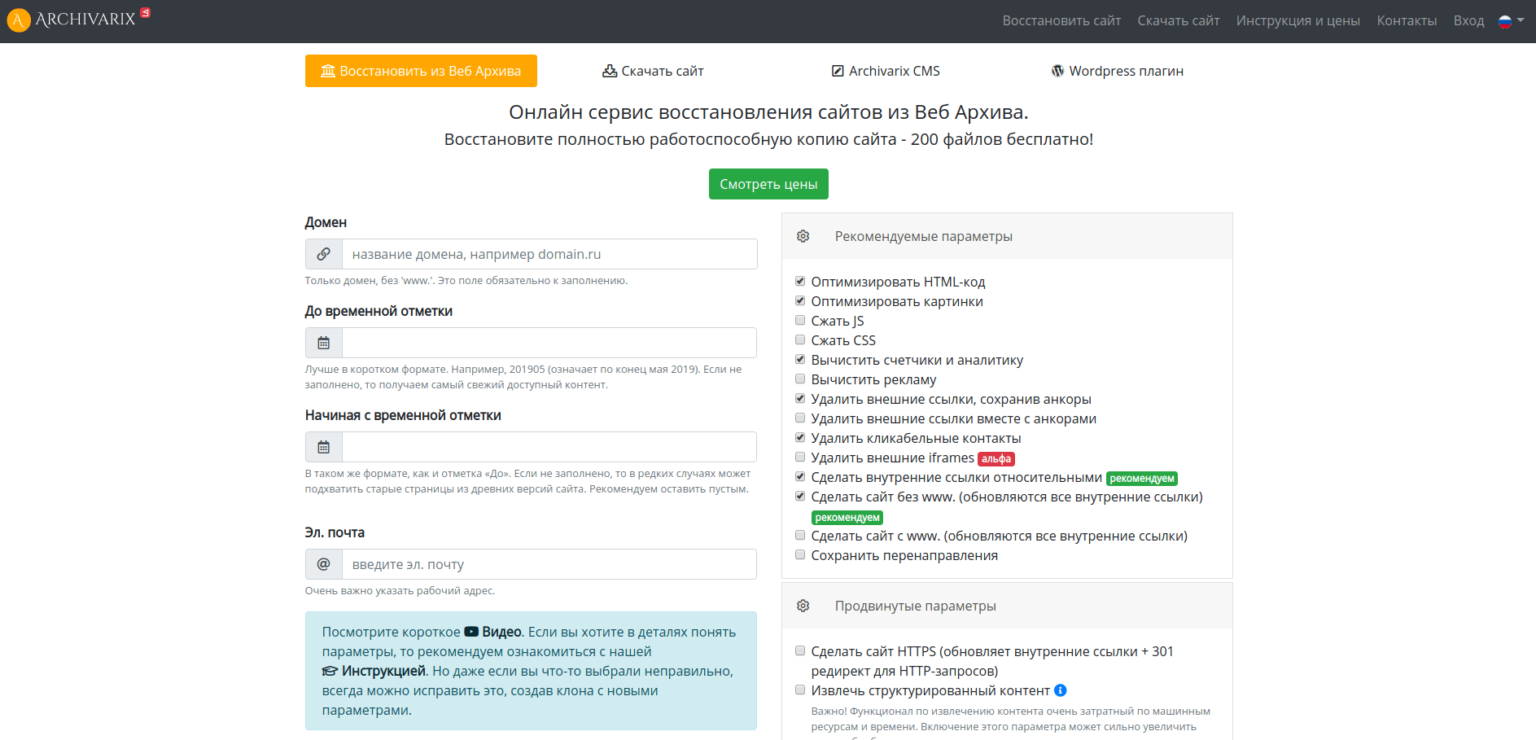Viewport: 1536px width, 740px height.
Task: Enable 'Сжать CSS' checkbox
Action: pyautogui.click(x=800, y=340)
